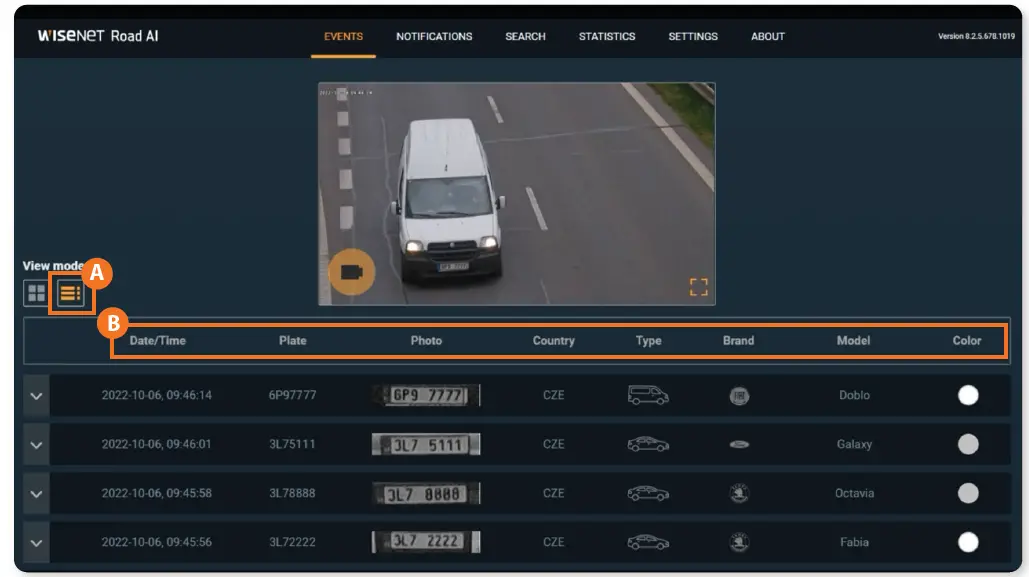Image resolution: width=1029 pixels, height=577 pixels.
Task: Open the Statistics tab
Action: click(x=606, y=37)
